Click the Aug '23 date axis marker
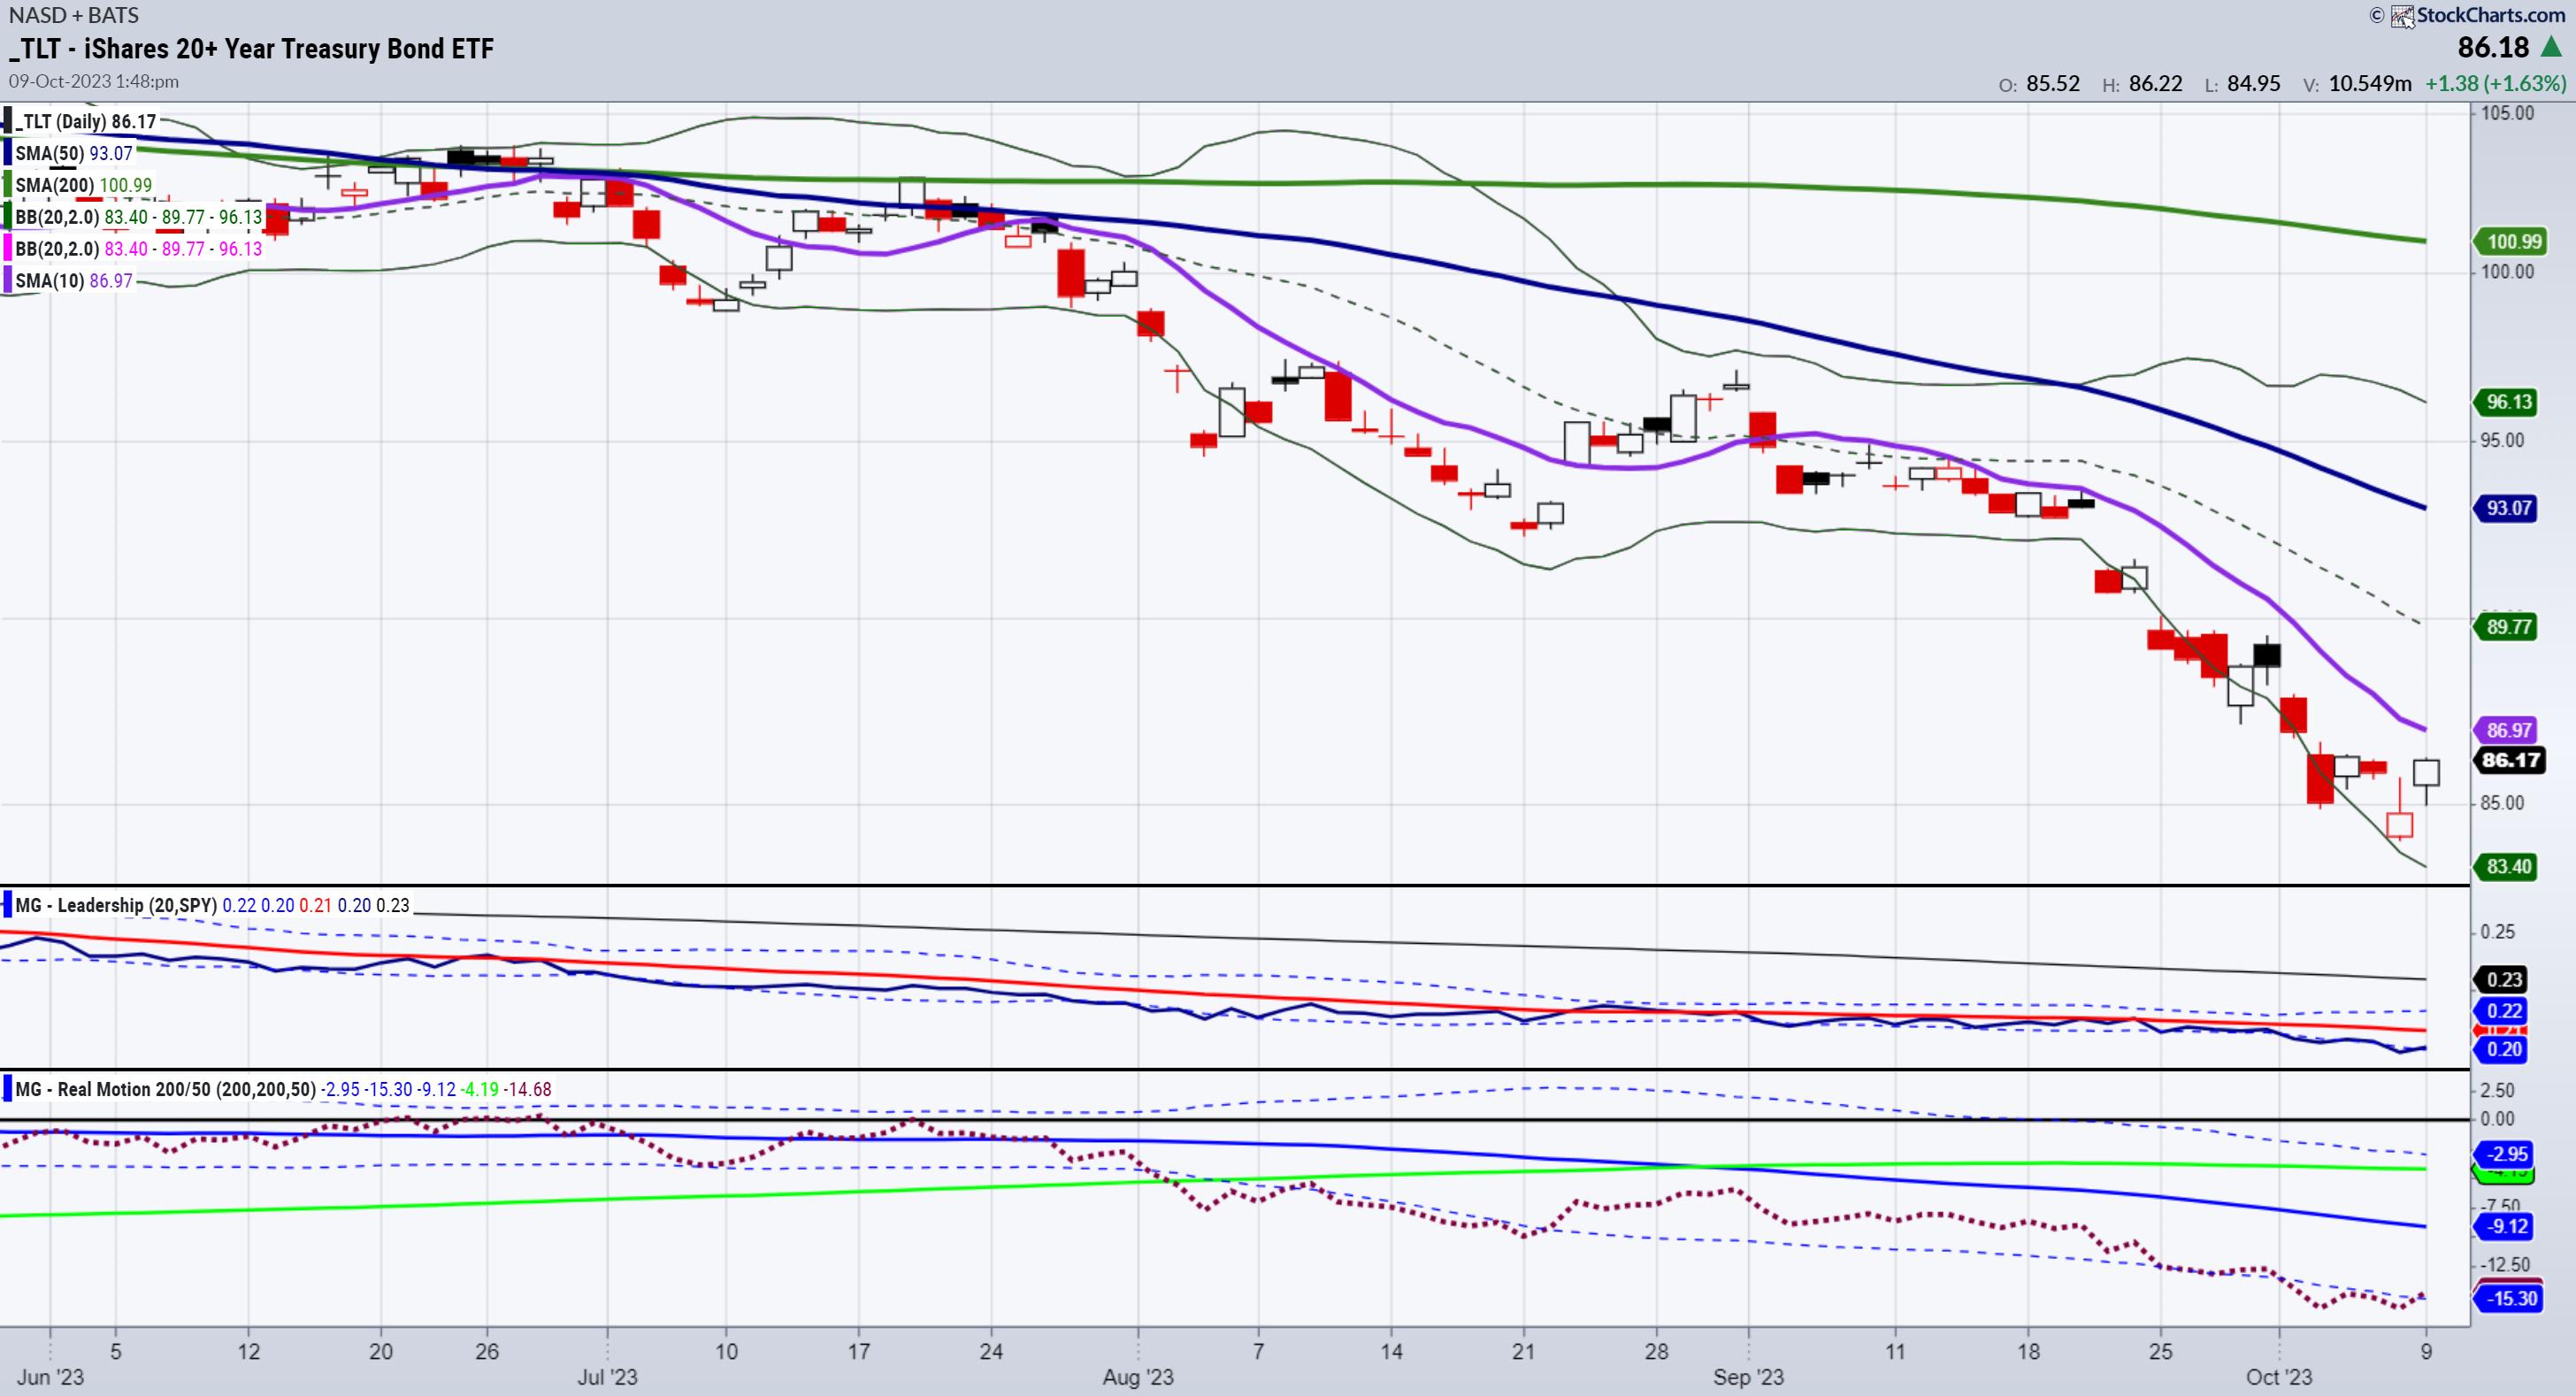 (1137, 1376)
